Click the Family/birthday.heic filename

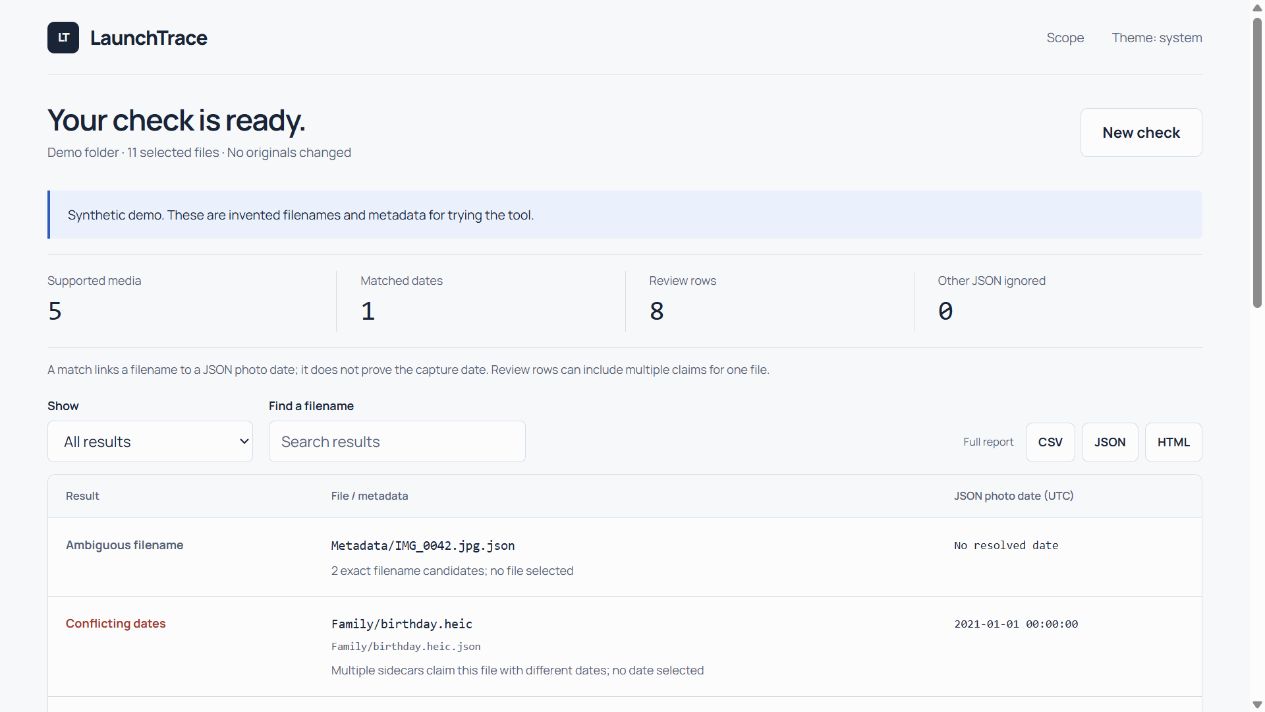402,624
